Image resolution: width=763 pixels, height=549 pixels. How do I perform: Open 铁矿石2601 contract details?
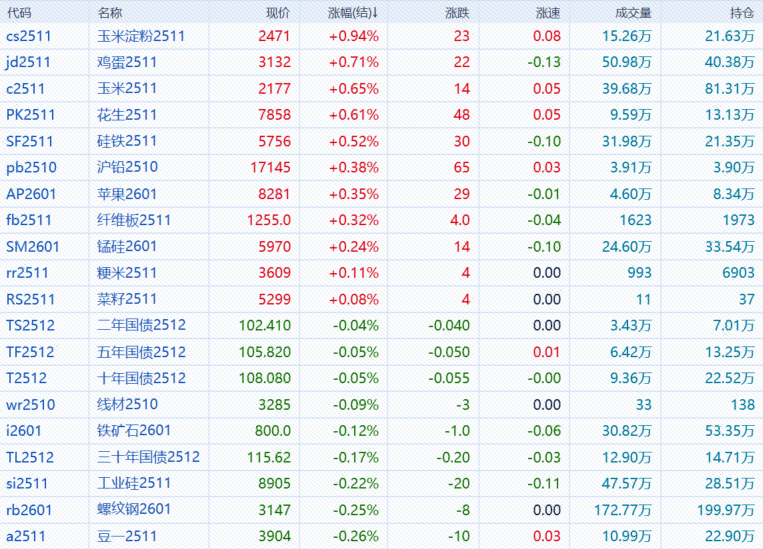pyautogui.click(x=134, y=430)
